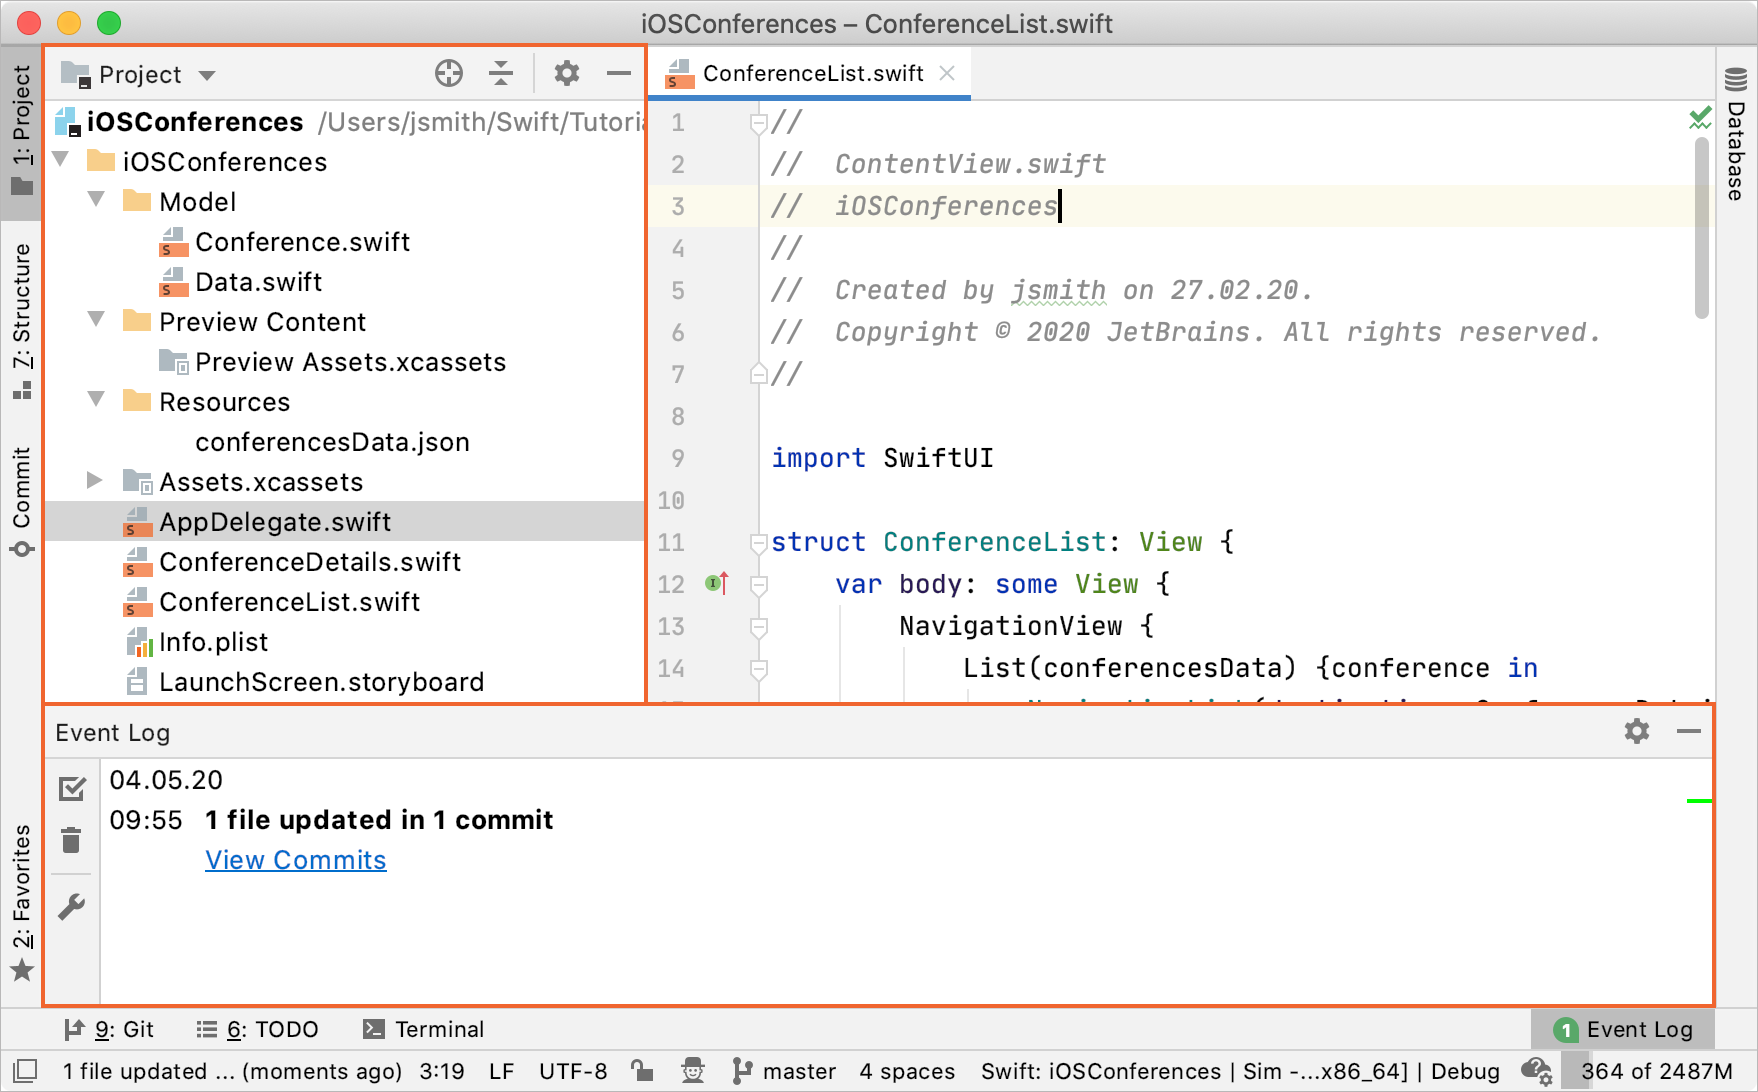Open Event Log settings gear

[1637, 731]
